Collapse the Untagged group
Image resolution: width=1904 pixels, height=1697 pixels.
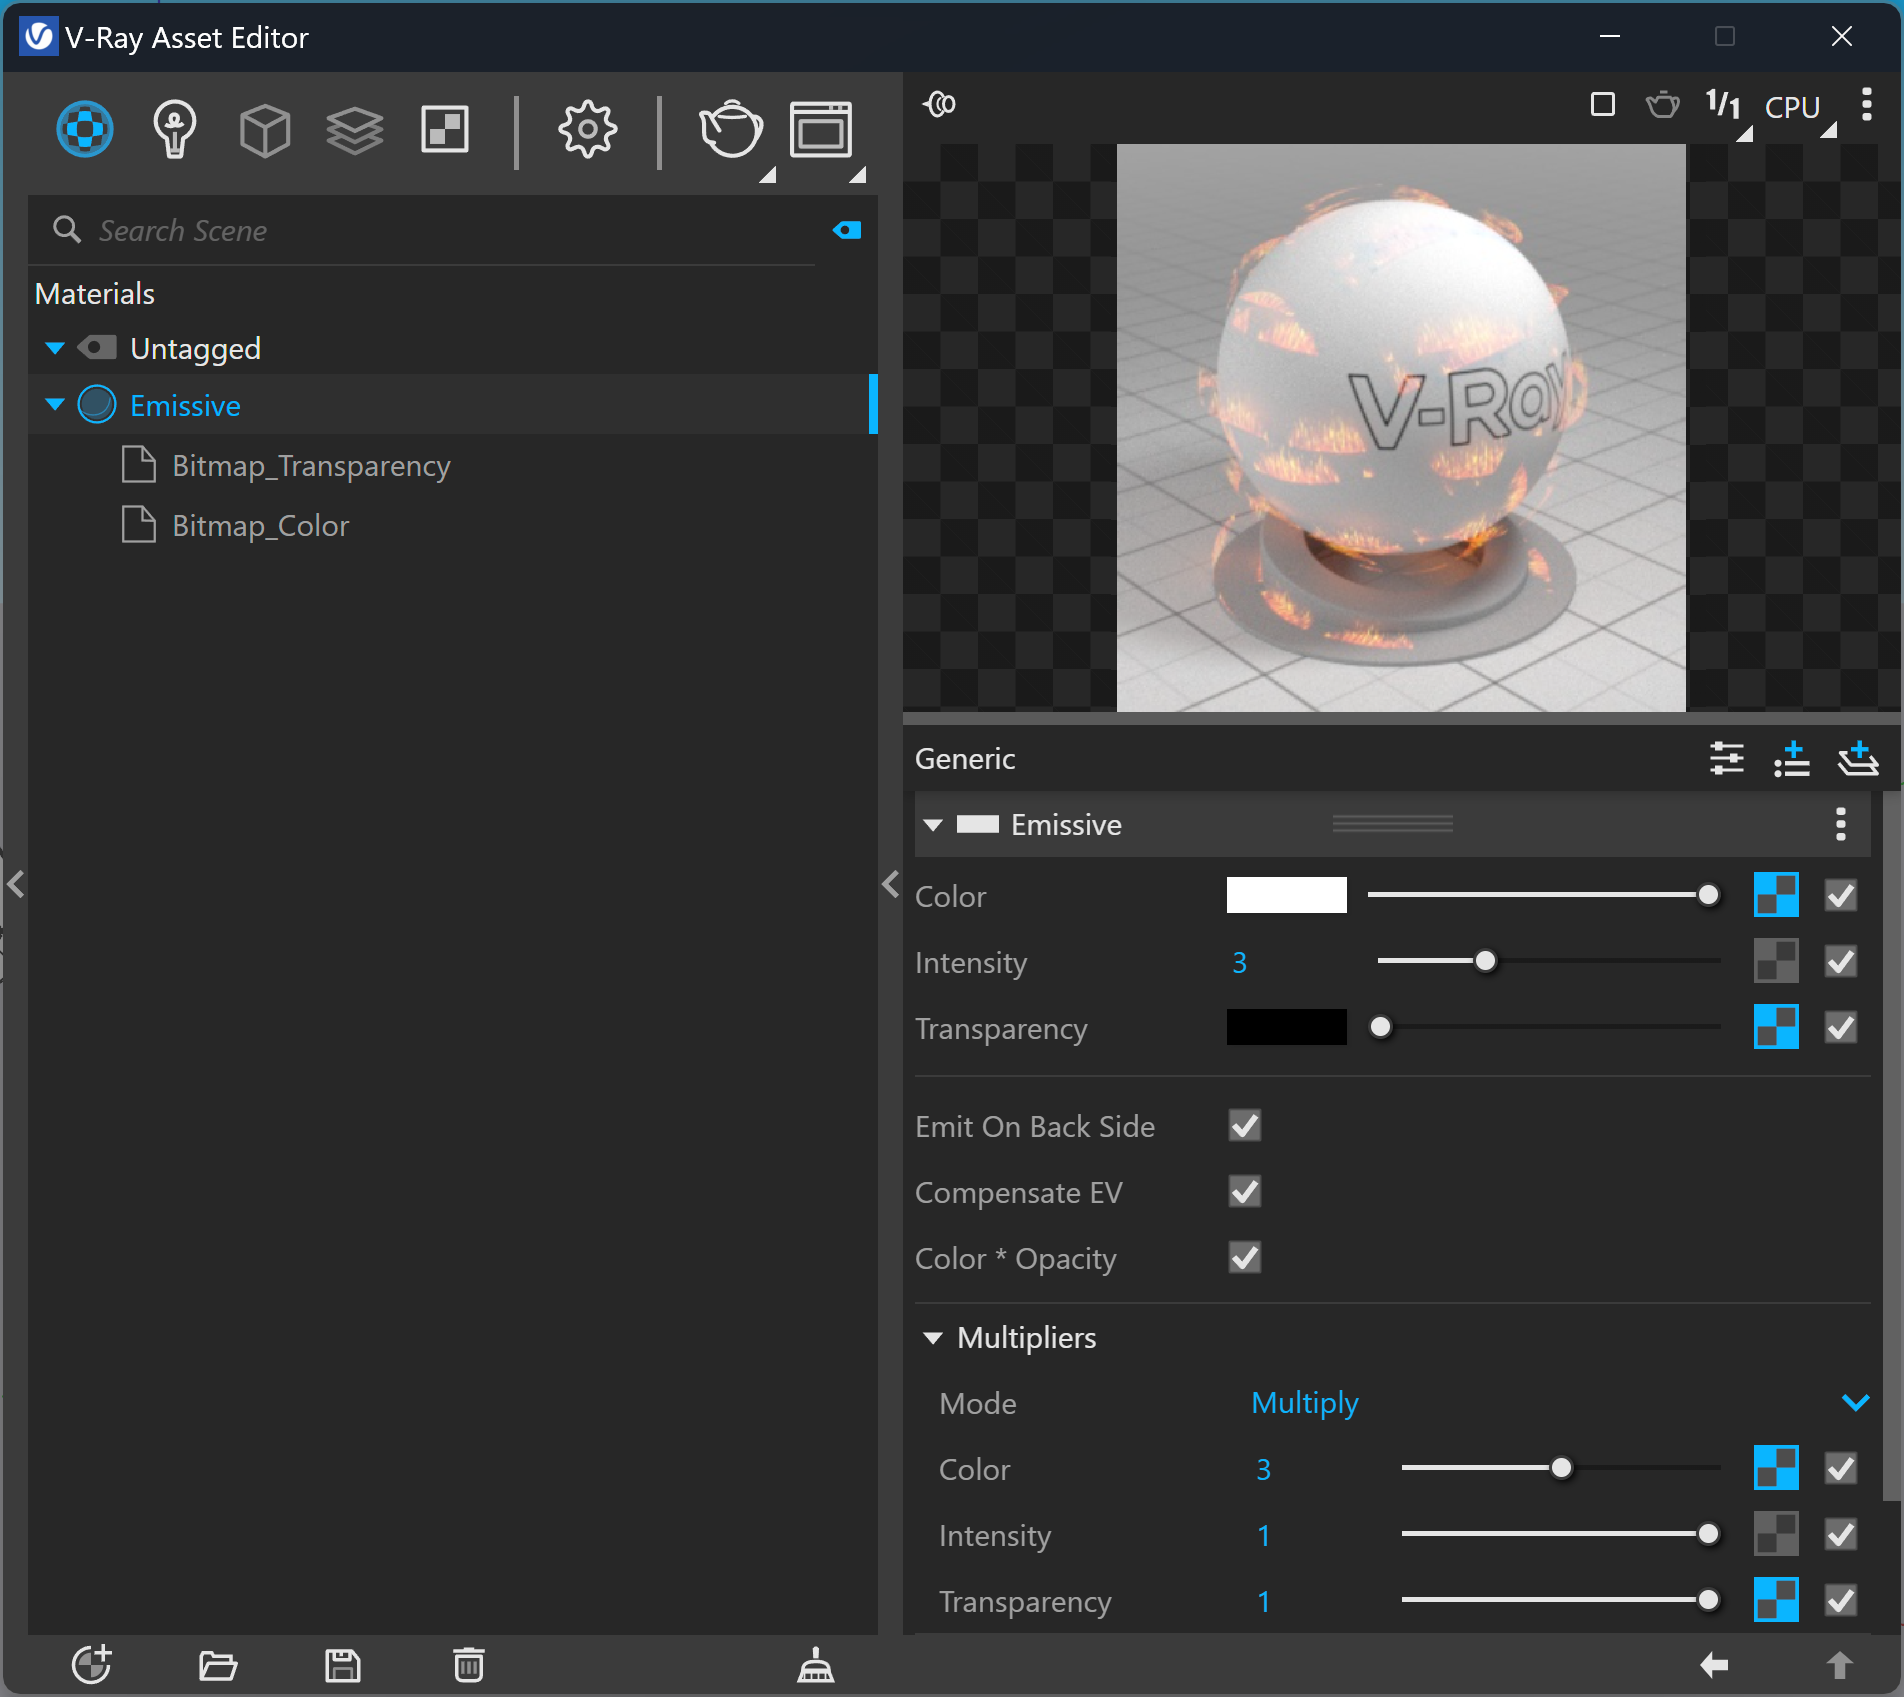[55, 348]
